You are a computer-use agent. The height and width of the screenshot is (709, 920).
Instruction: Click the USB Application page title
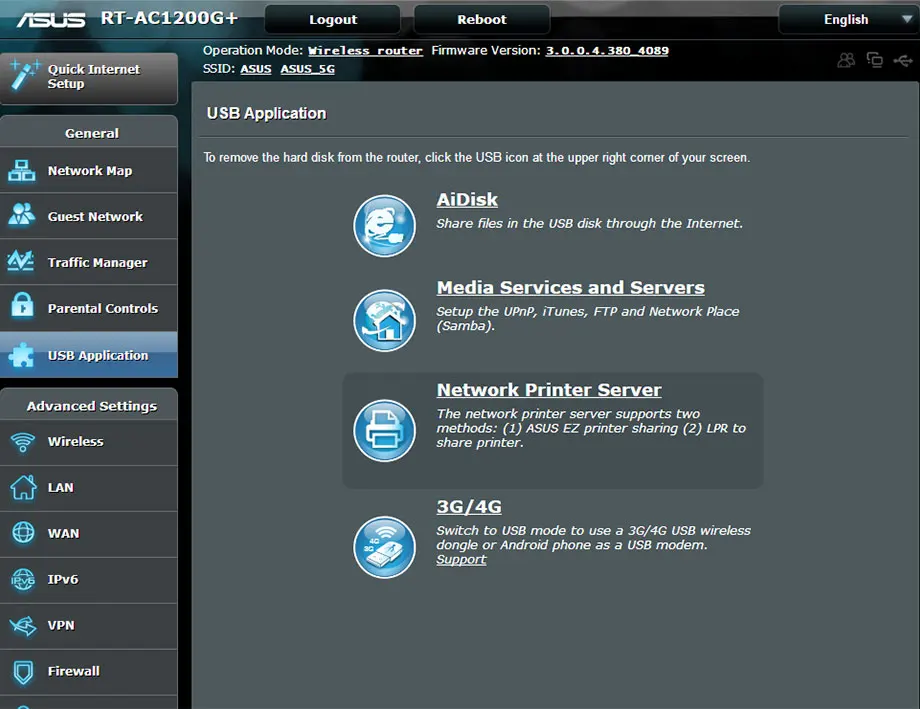point(266,113)
